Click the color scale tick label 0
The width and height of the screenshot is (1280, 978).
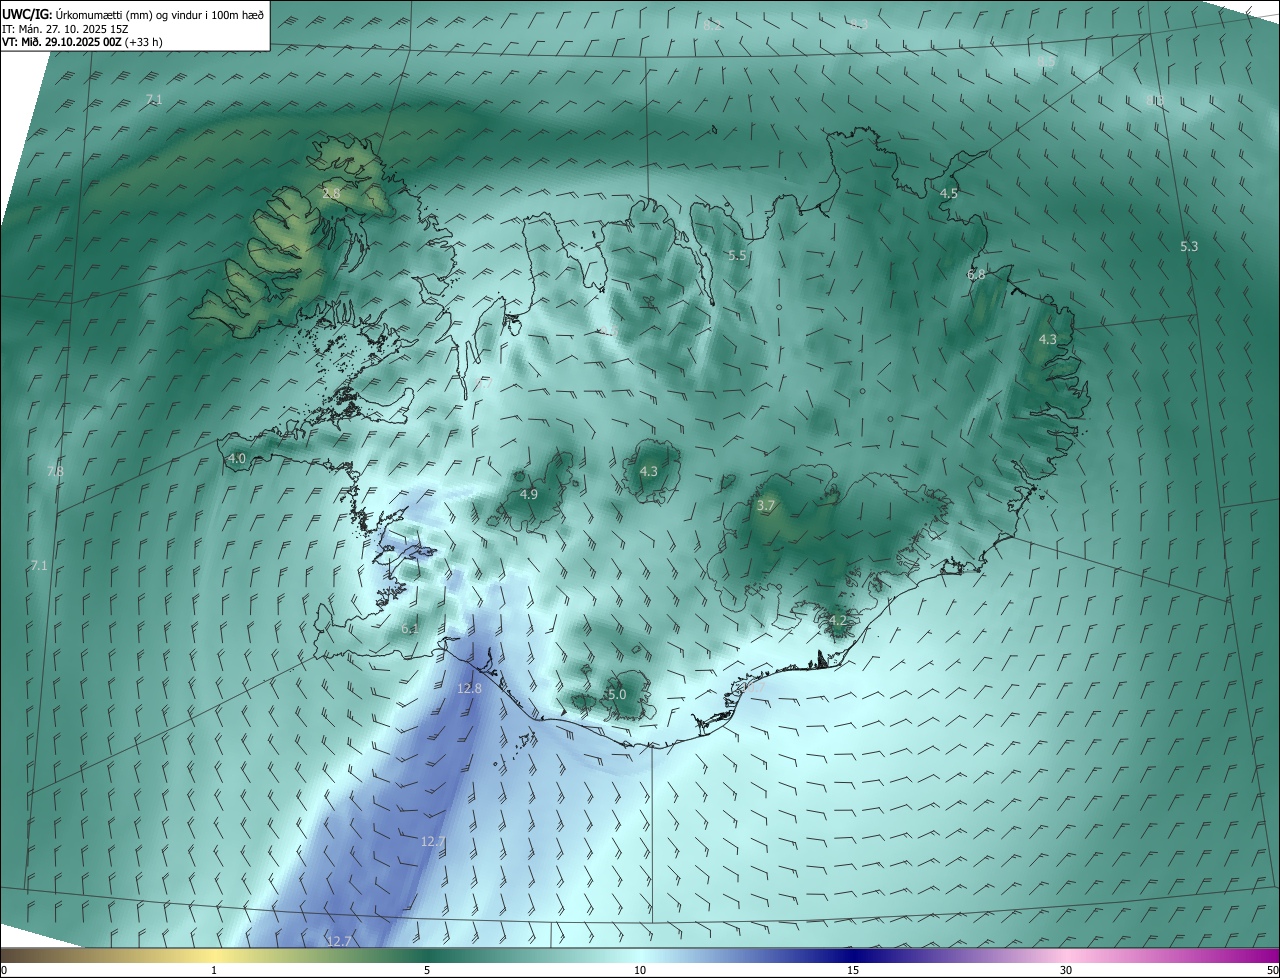coord(4,970)
